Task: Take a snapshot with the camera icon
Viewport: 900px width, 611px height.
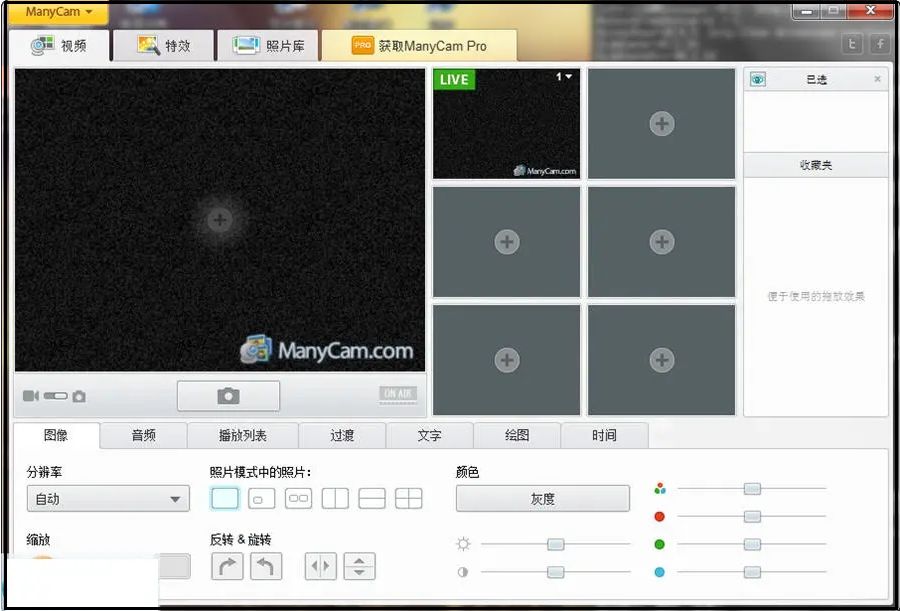Action: [227, 394]
